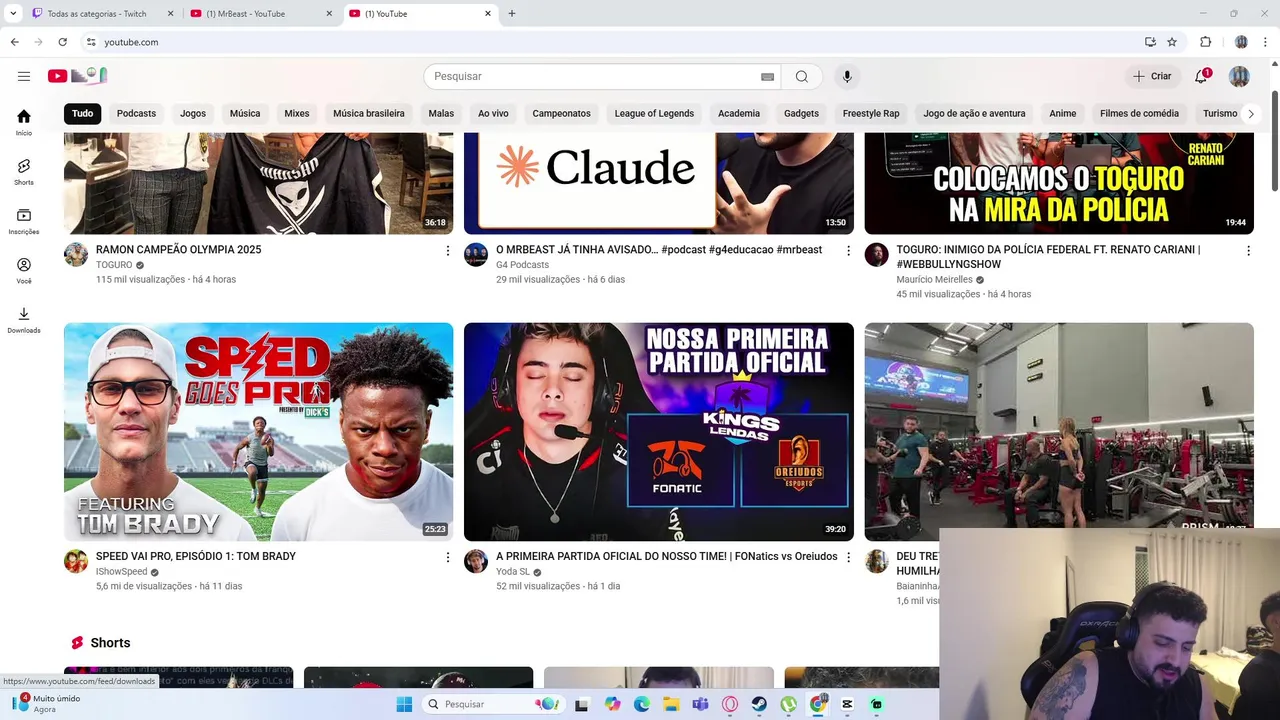Open the YouTube hamburger guide menu
This screenshot has width=1280, height=720.
24,76
